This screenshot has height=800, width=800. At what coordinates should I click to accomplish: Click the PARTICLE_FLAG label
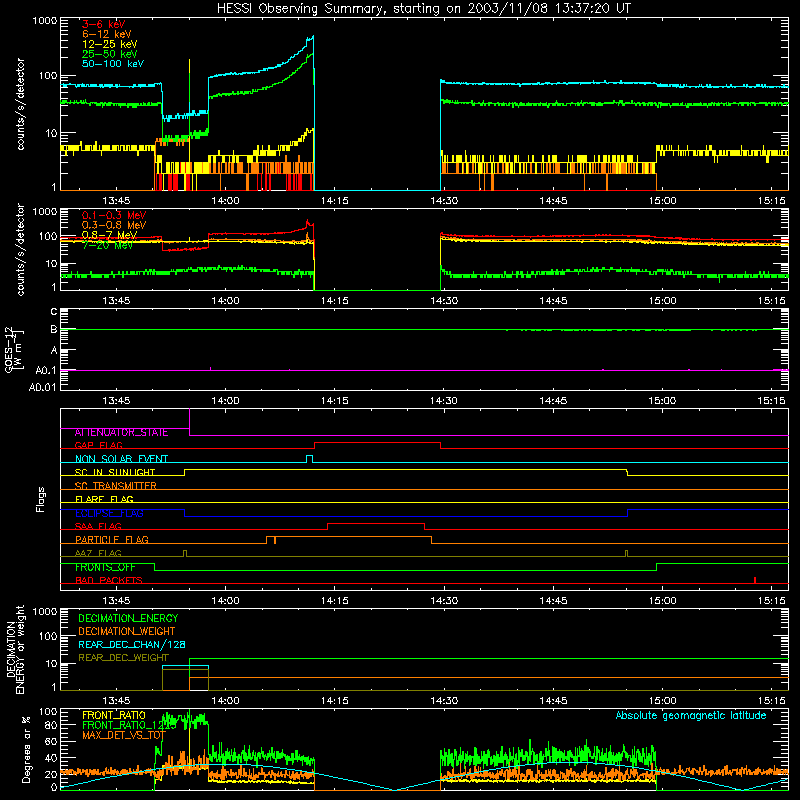tap(112, 540)
